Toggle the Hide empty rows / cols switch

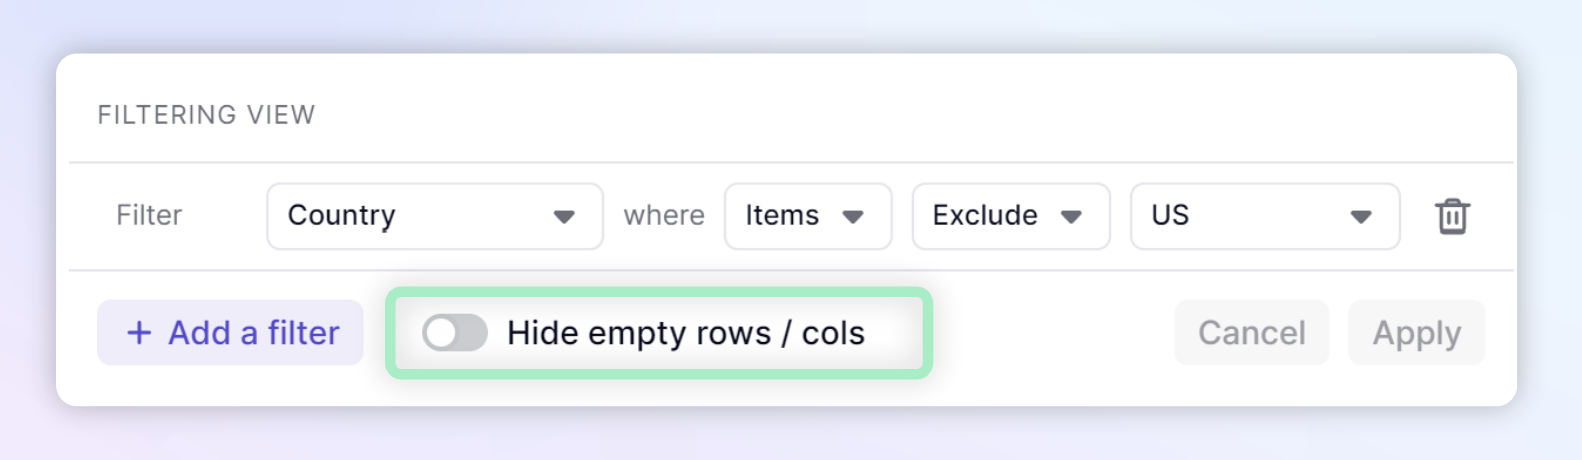pyautogui.click(x=455, y=333)
